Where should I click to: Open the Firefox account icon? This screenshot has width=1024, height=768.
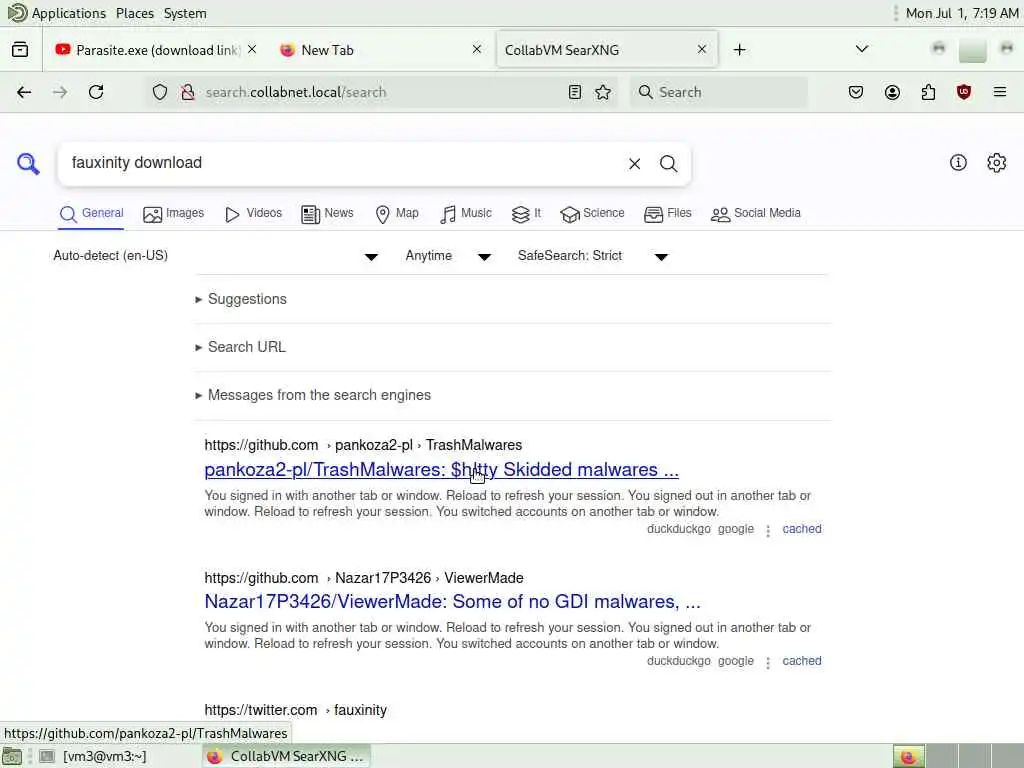[x=892, y=92]
